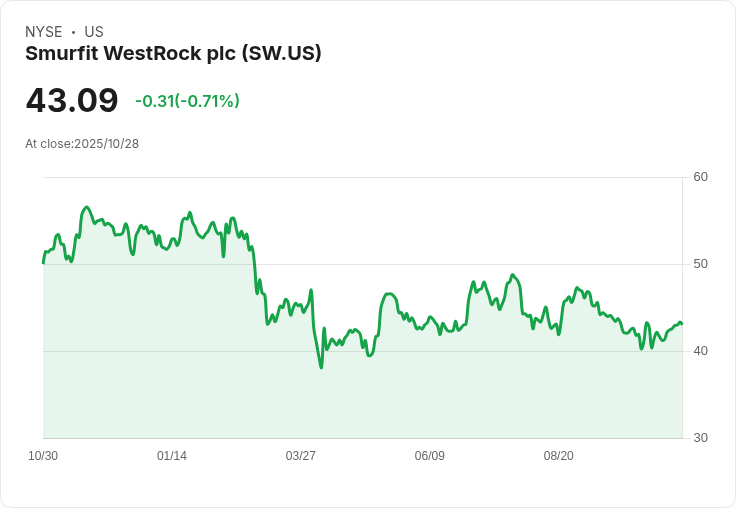The width and height of the screenshot is (736, 508).
Task: Select the 06/09 date on x-axis
Action: tap(430, 456)
